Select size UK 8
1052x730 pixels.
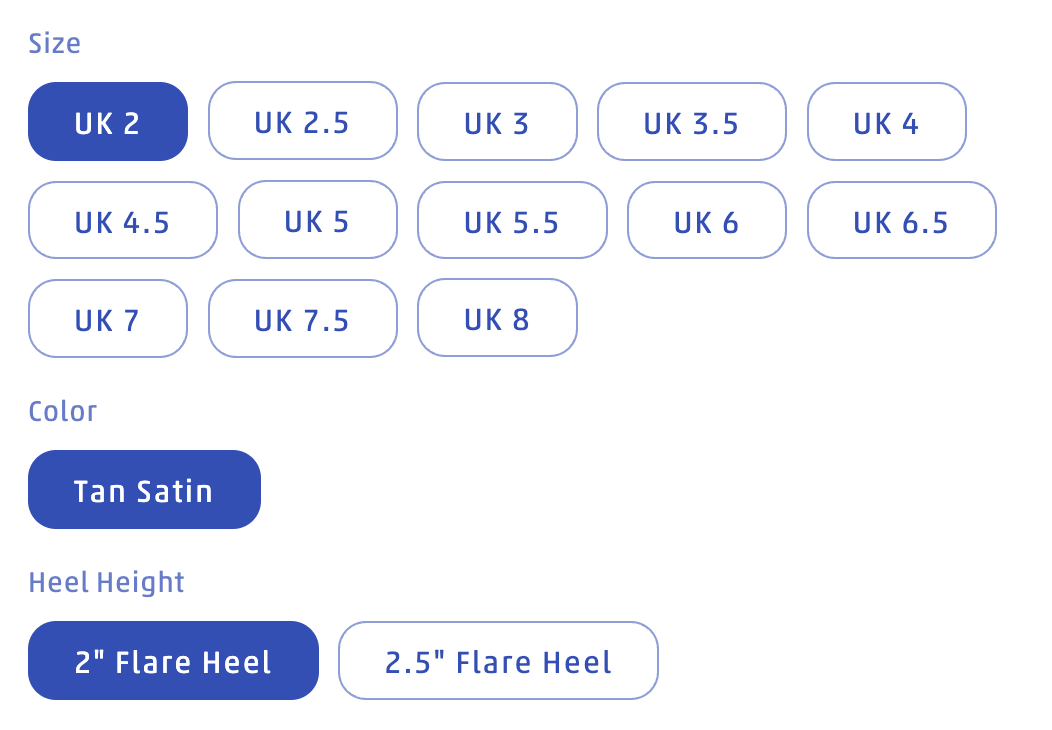click(497, 319)
